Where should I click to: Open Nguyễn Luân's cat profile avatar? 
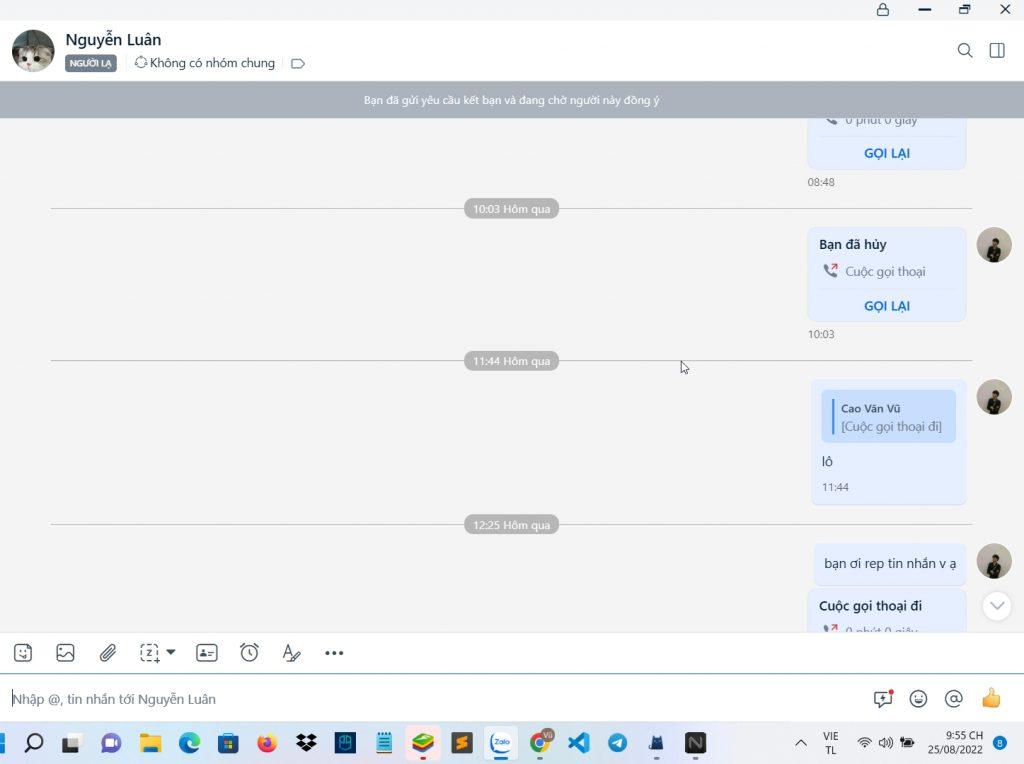[x=33, y=51]
